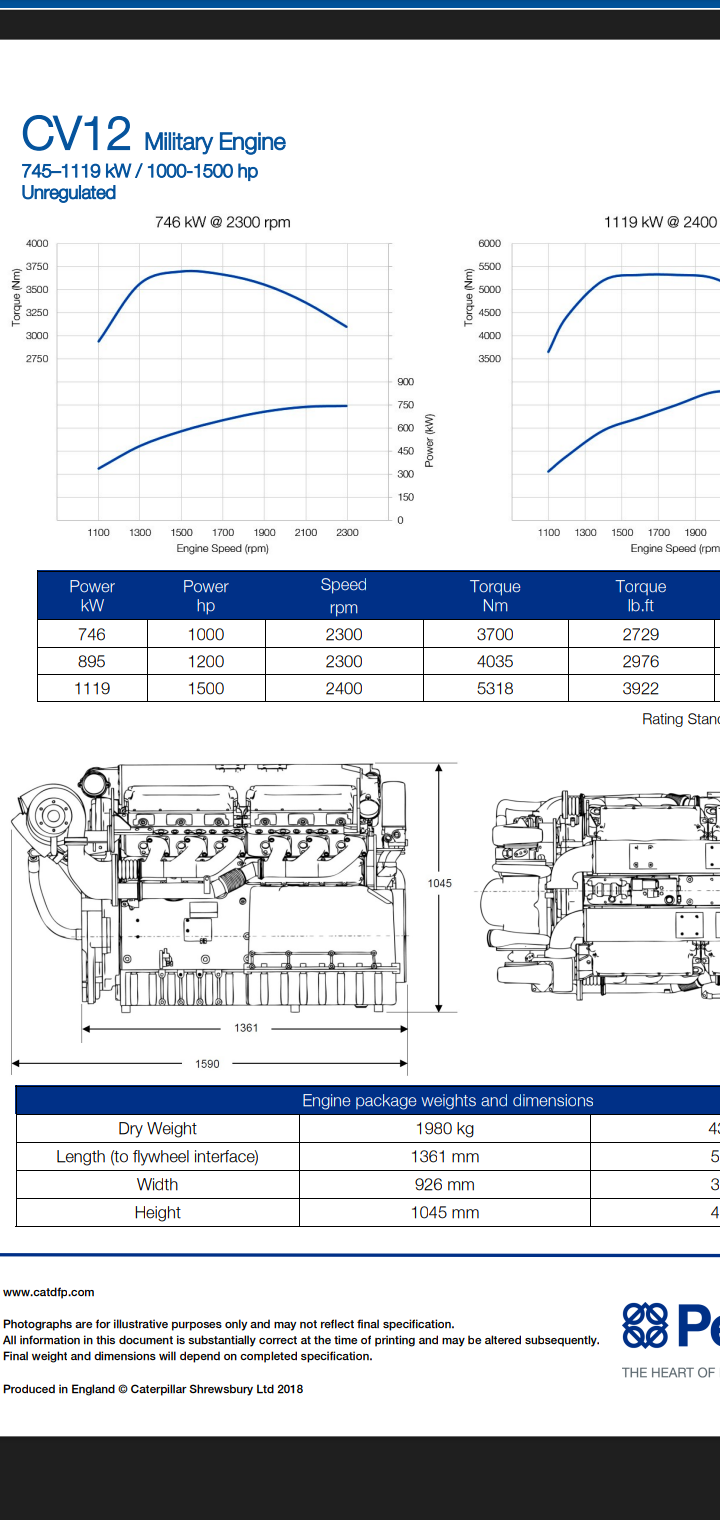The height and width of the screenshot is (1520, 720).
Task: Select the '1045 mm' value
Action: pyautogui.click(x=445, y=1213)
